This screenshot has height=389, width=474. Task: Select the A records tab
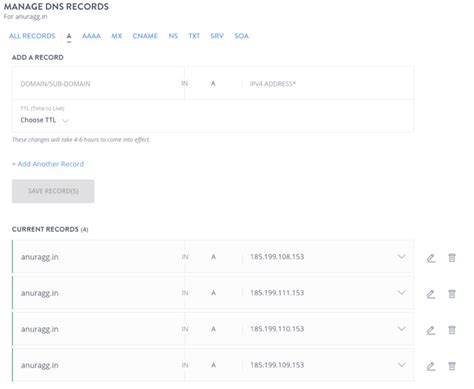click(69, 36)
